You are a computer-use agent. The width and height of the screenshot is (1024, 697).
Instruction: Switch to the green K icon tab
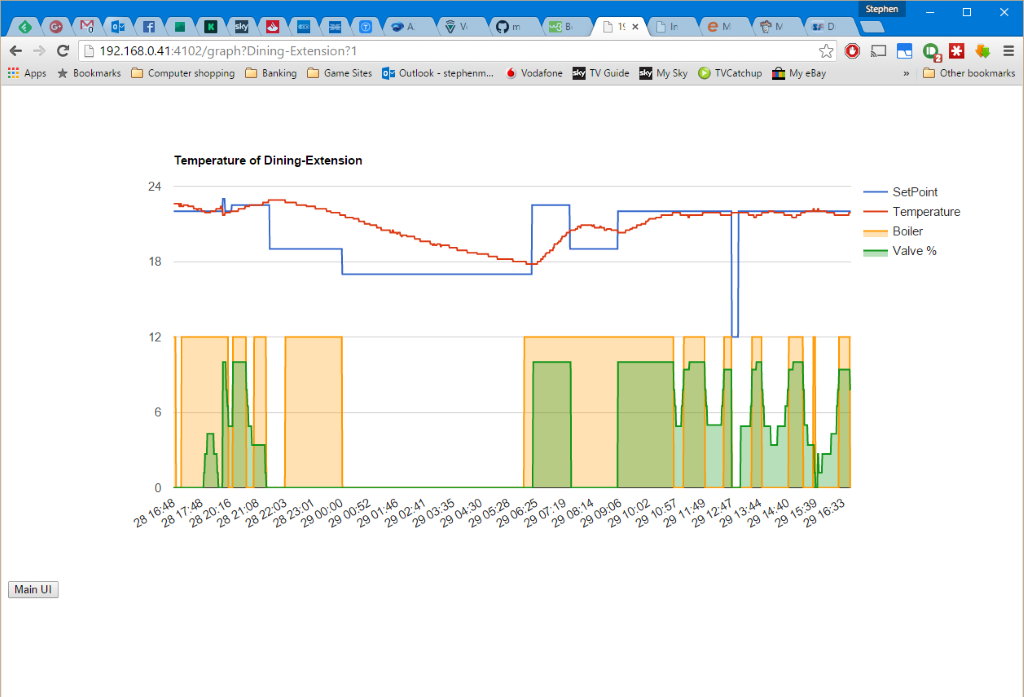tap(210, 27)
